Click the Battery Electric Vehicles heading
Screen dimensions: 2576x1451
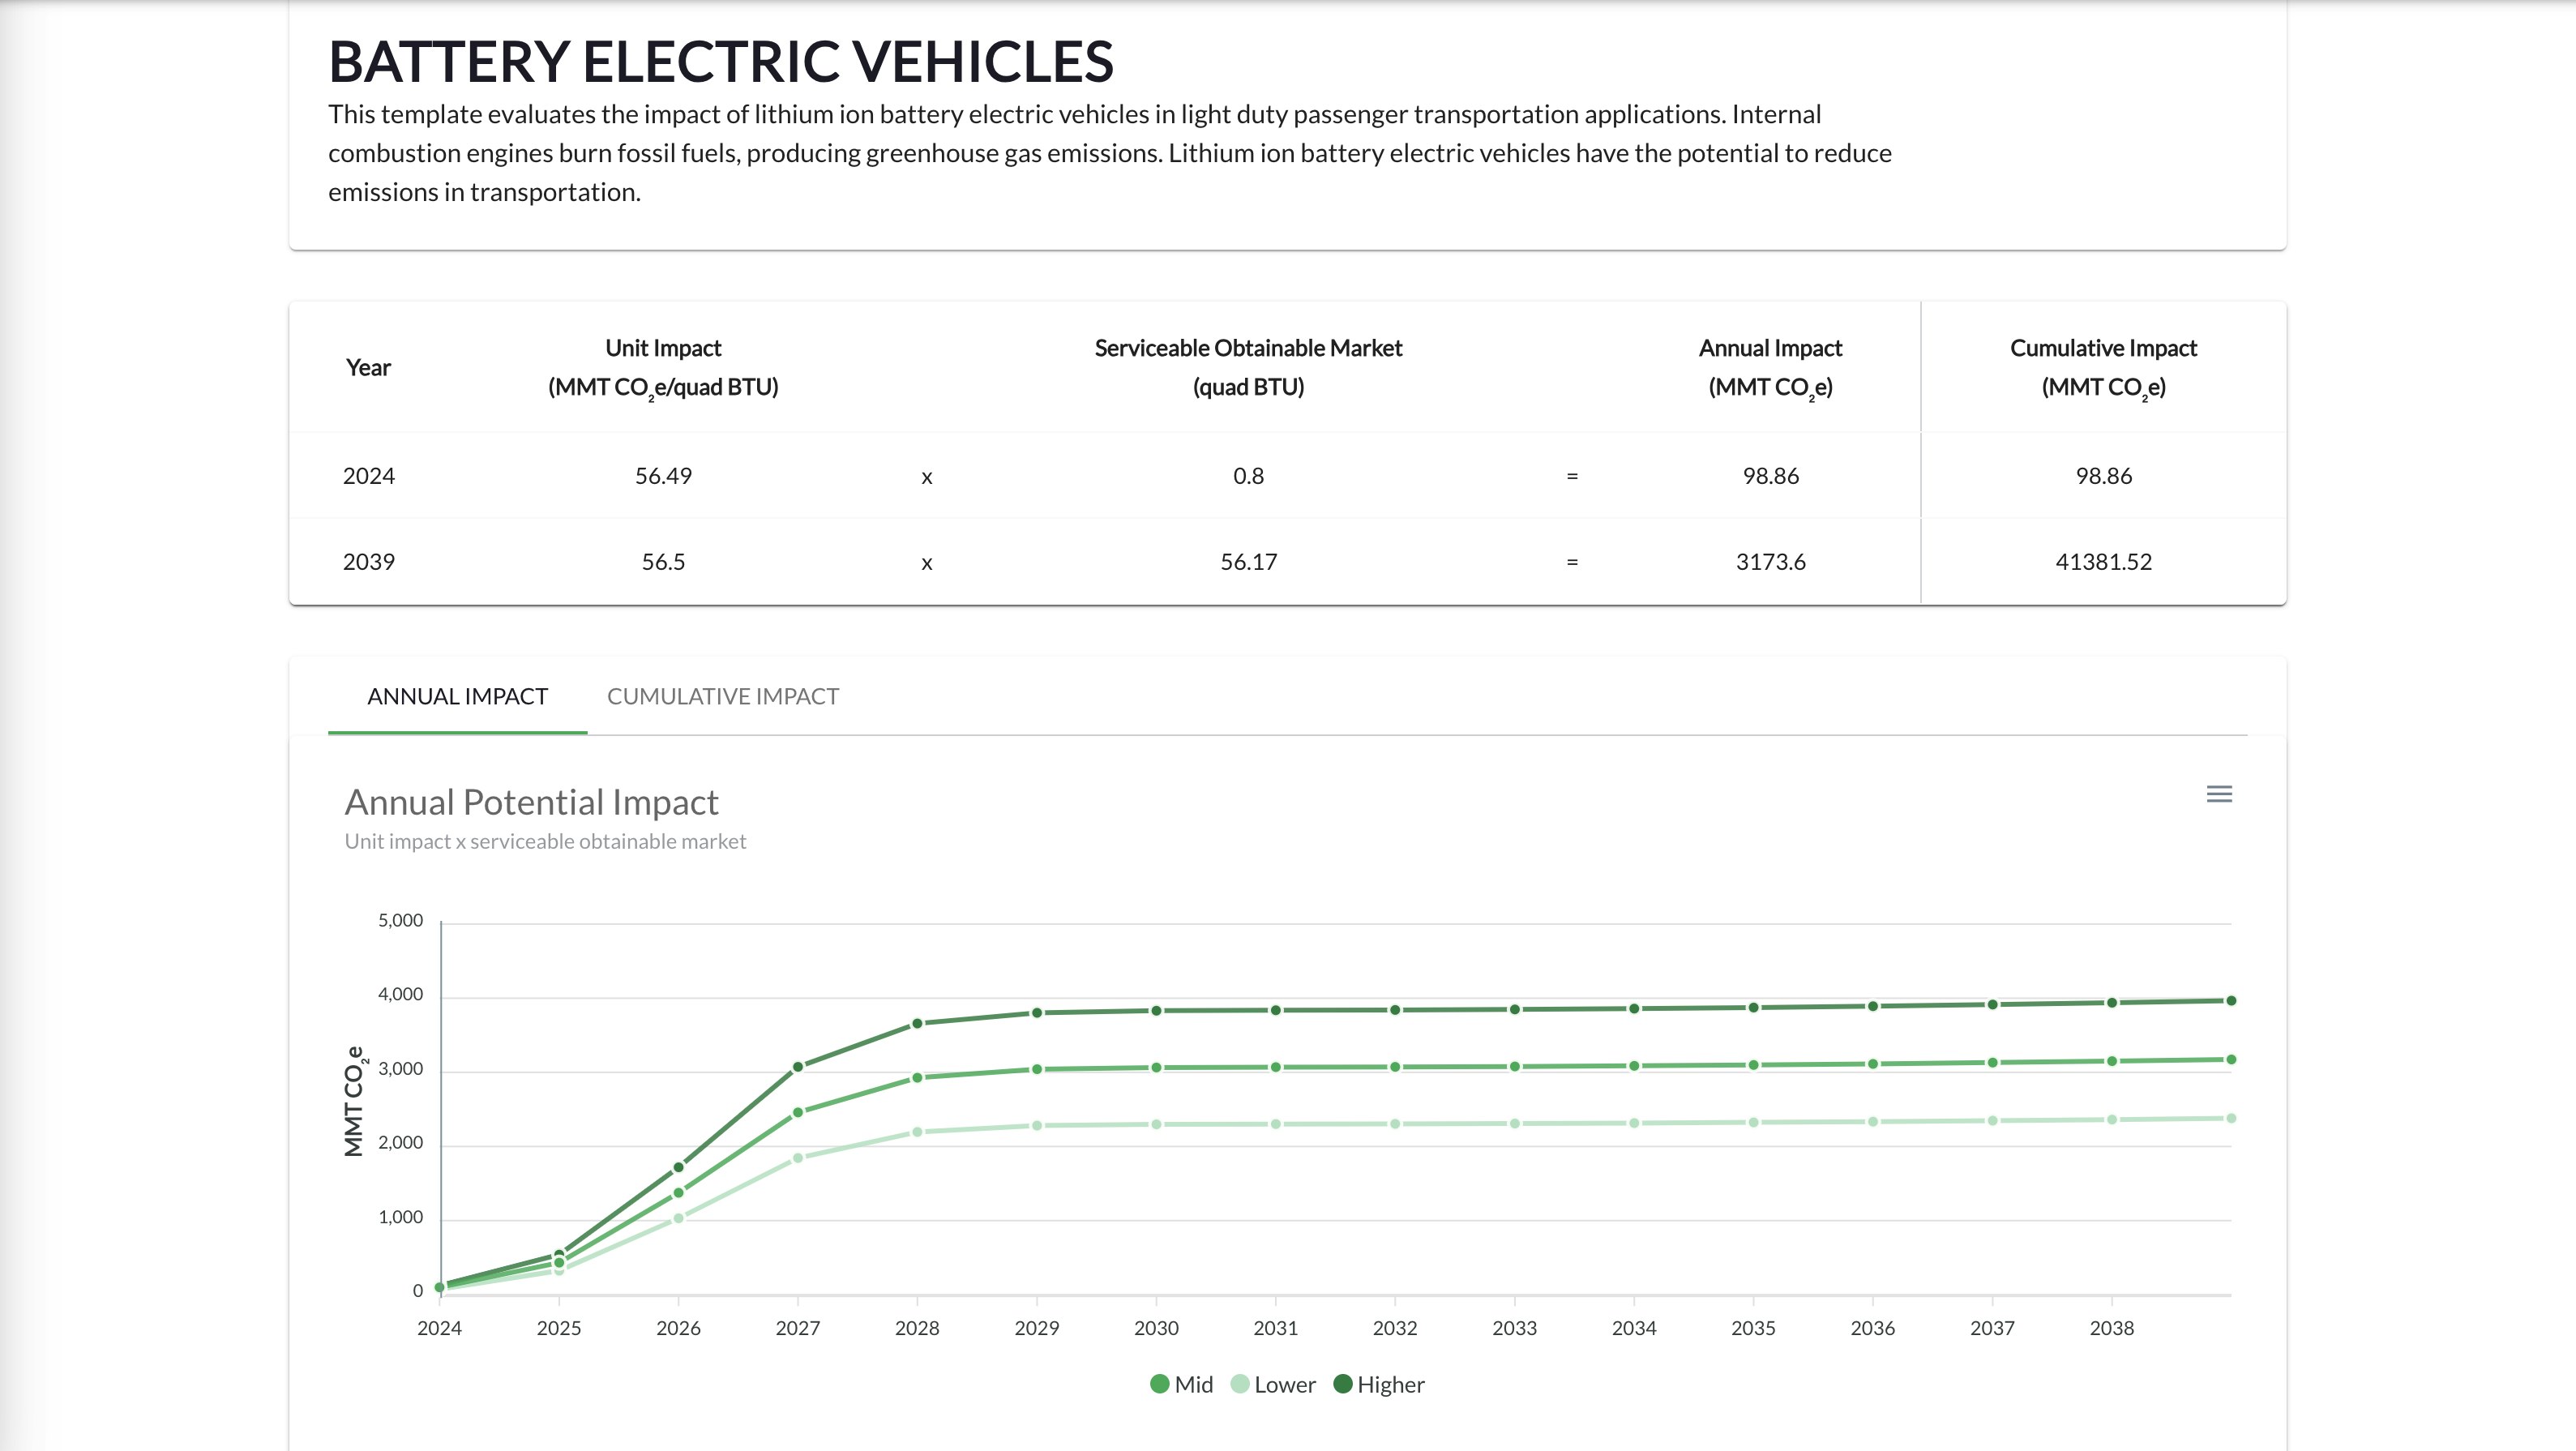[720, 62]
